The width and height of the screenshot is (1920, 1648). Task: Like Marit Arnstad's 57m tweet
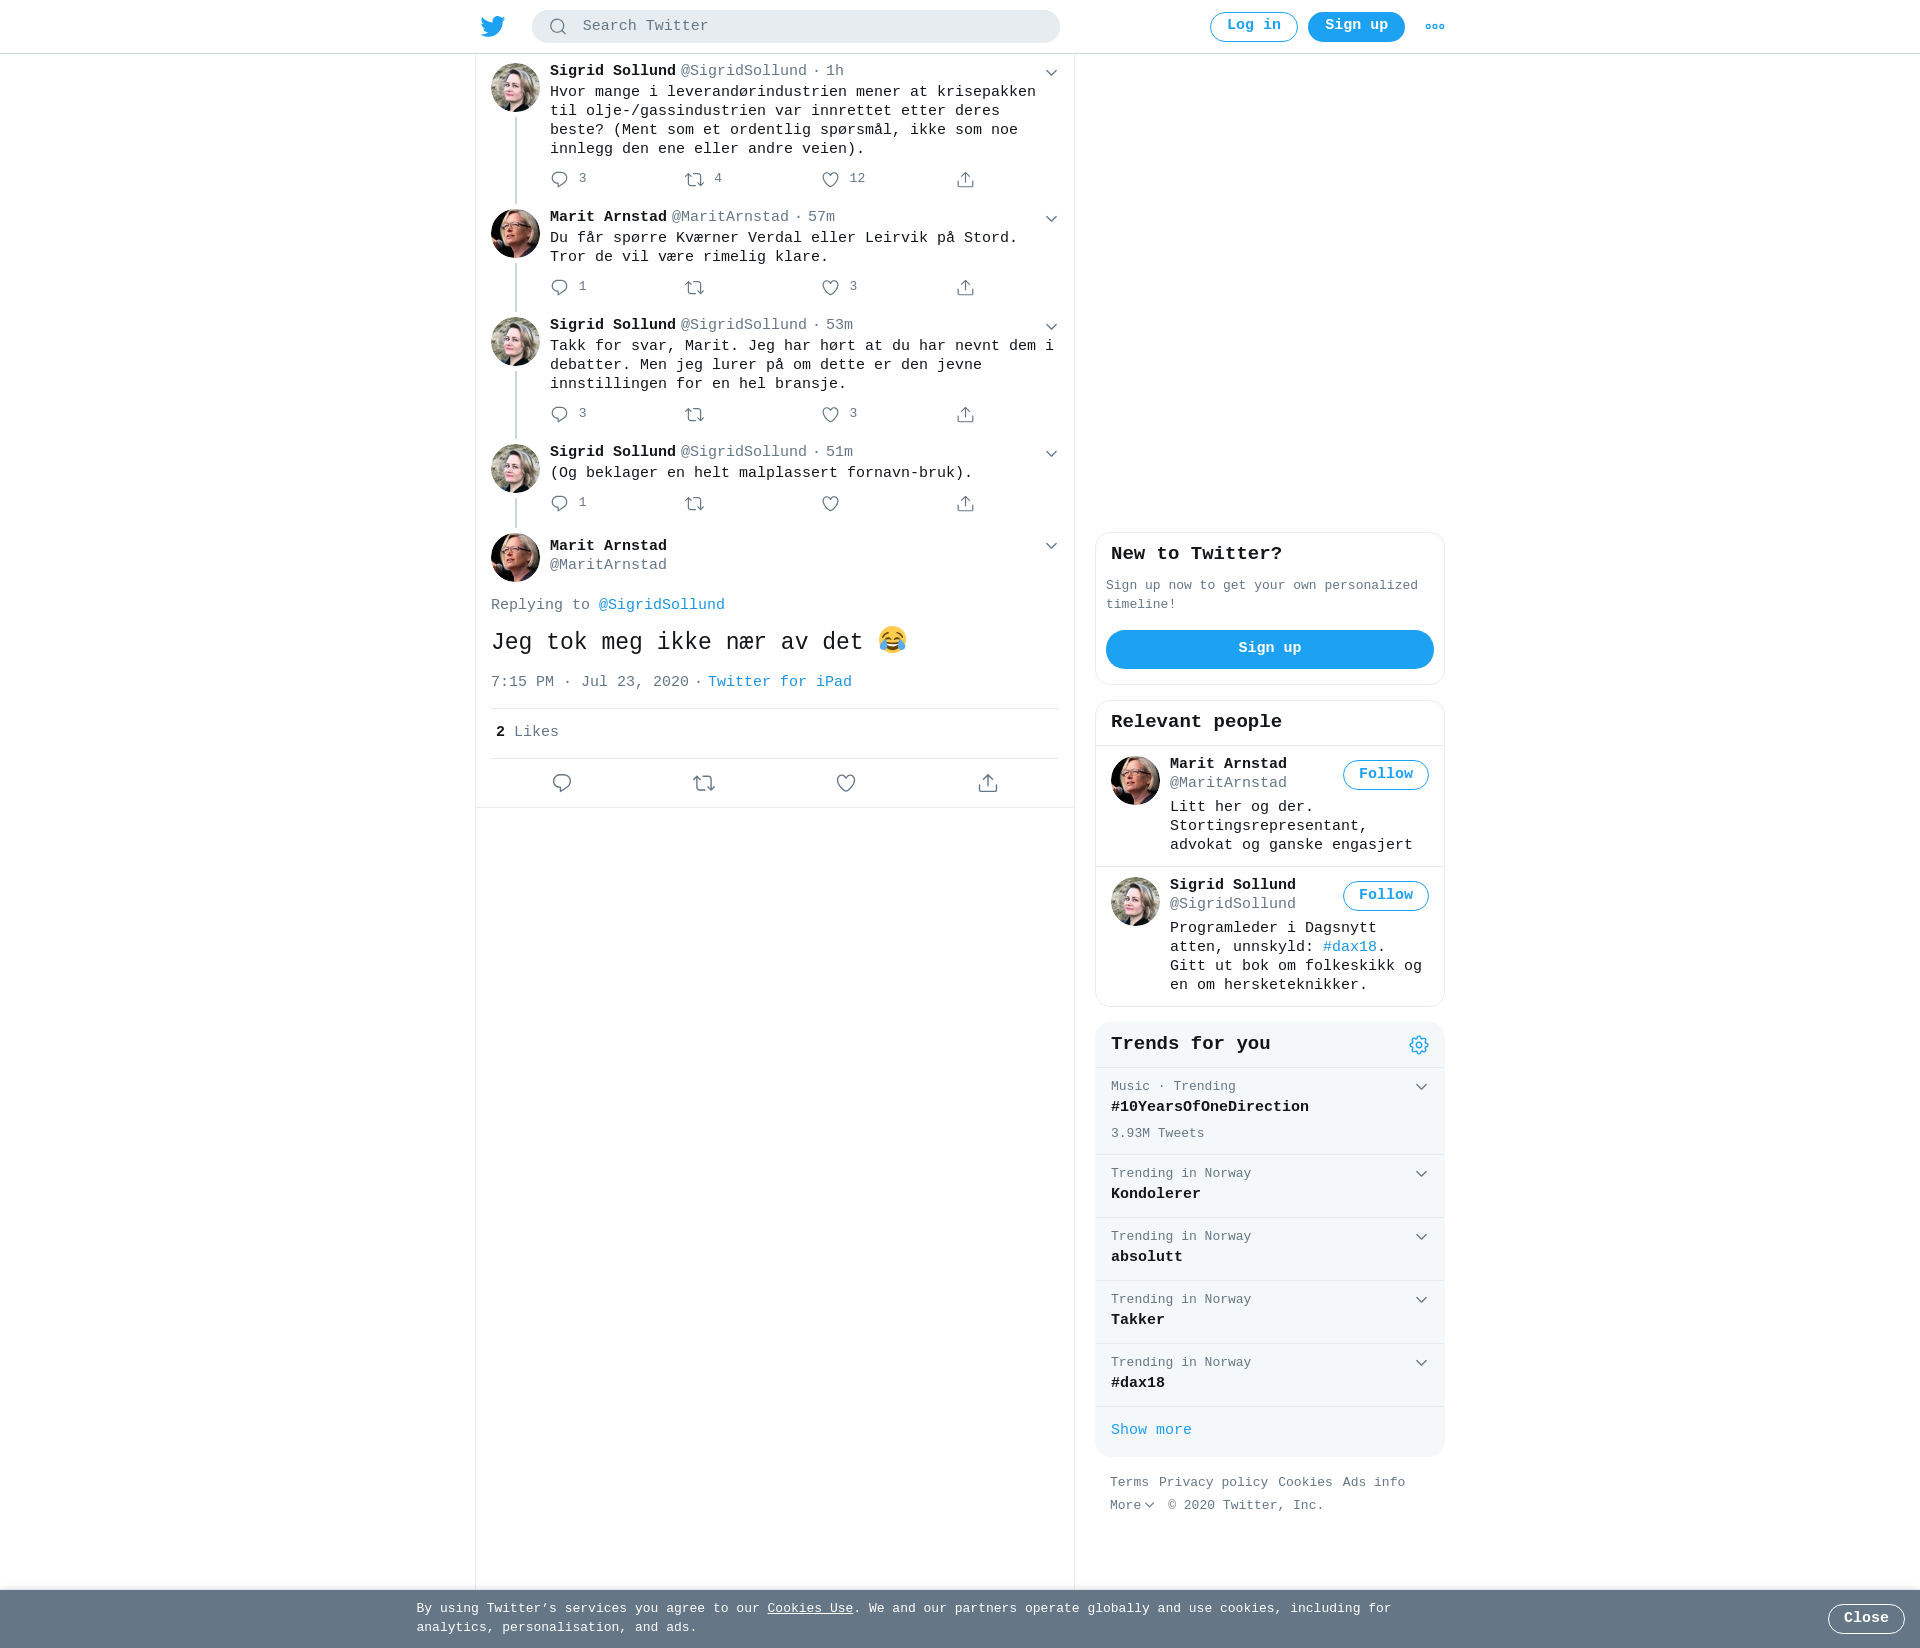(x=830, y=287)
